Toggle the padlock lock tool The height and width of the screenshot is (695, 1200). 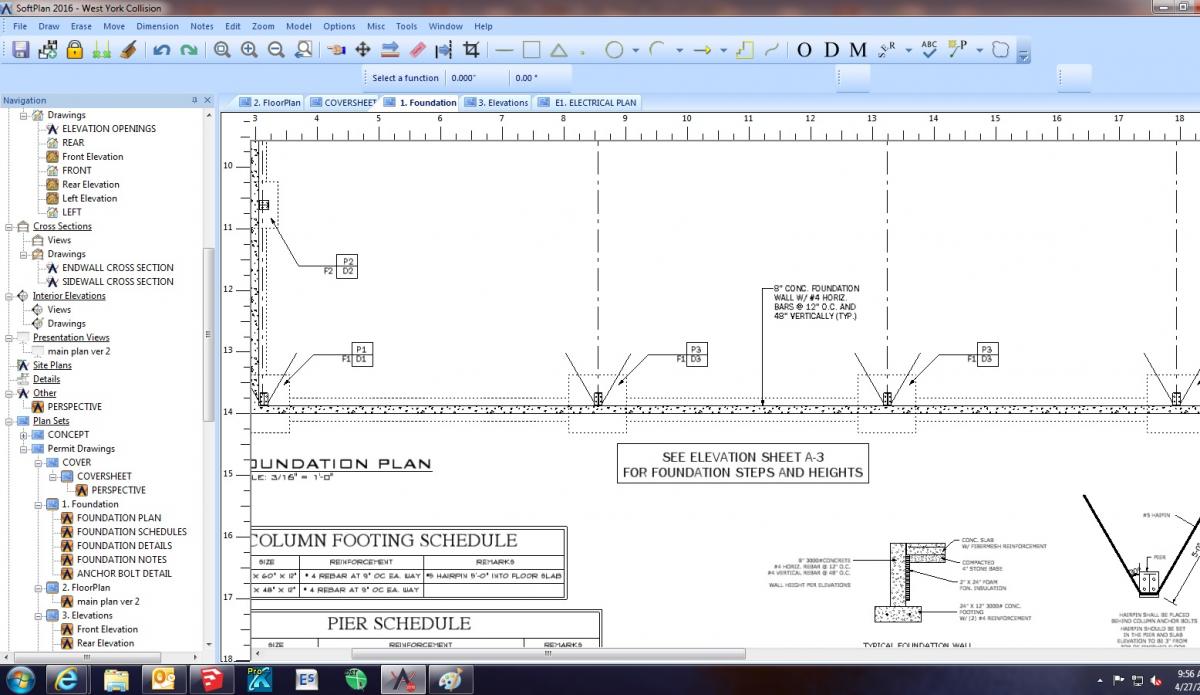[74, 50]
